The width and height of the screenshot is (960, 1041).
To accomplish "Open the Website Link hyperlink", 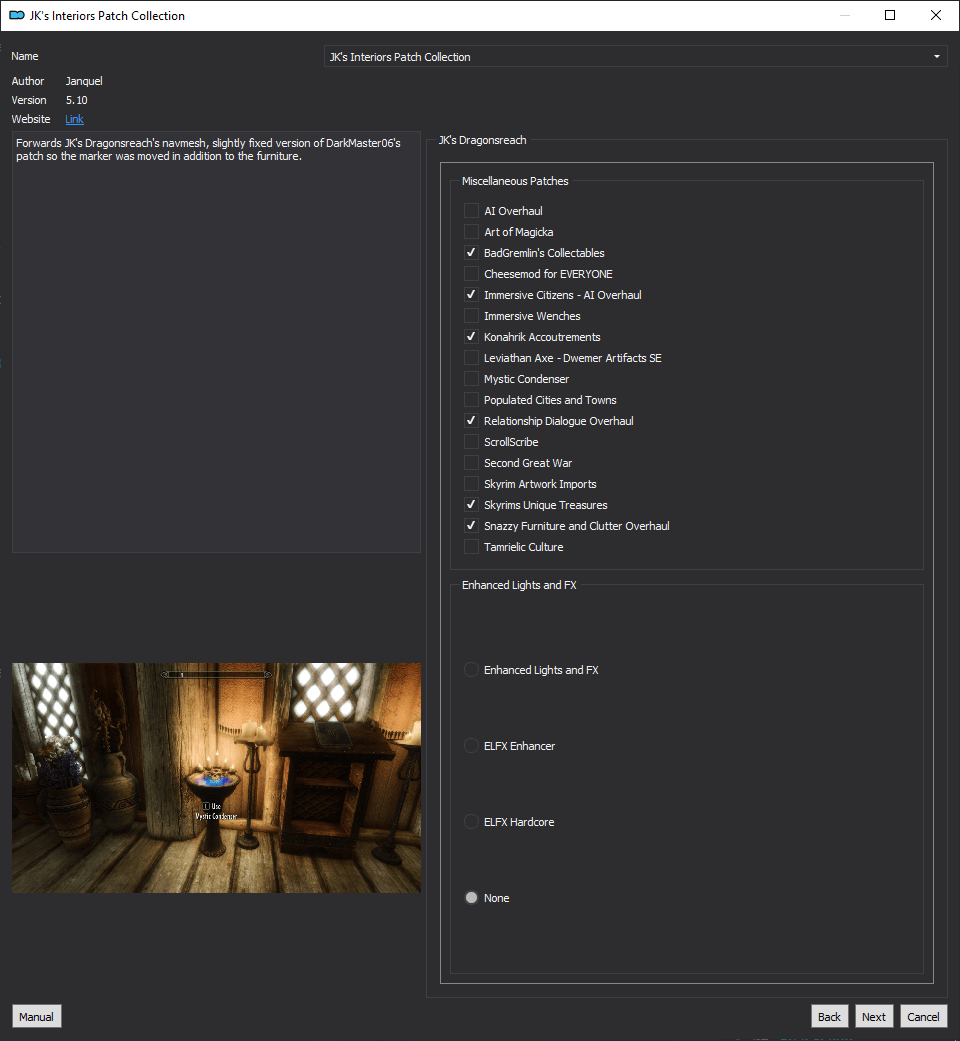I will coord(74,120).
